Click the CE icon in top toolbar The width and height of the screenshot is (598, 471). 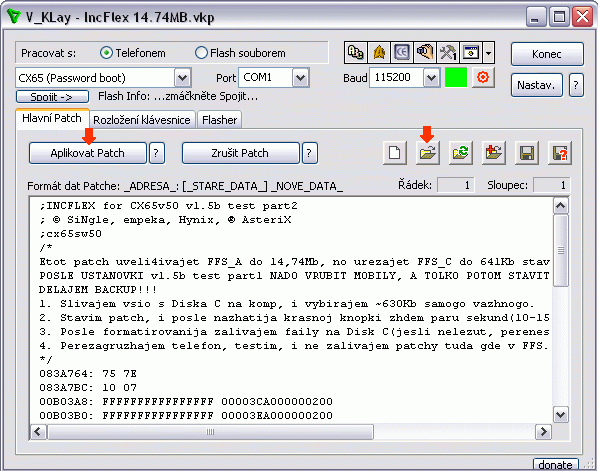(402, 52)
